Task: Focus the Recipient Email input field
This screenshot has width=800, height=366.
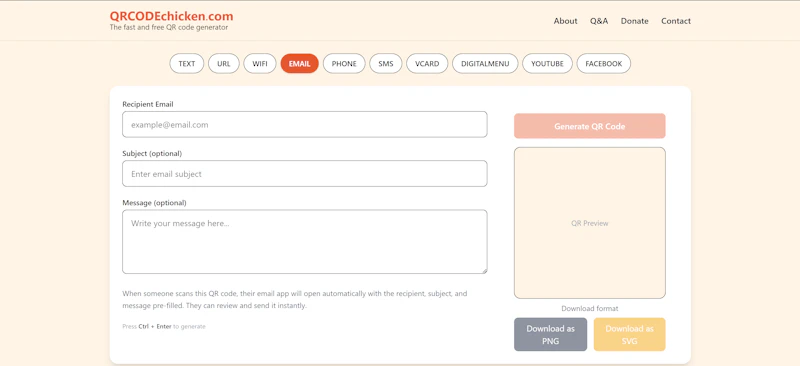Action: 305,125
